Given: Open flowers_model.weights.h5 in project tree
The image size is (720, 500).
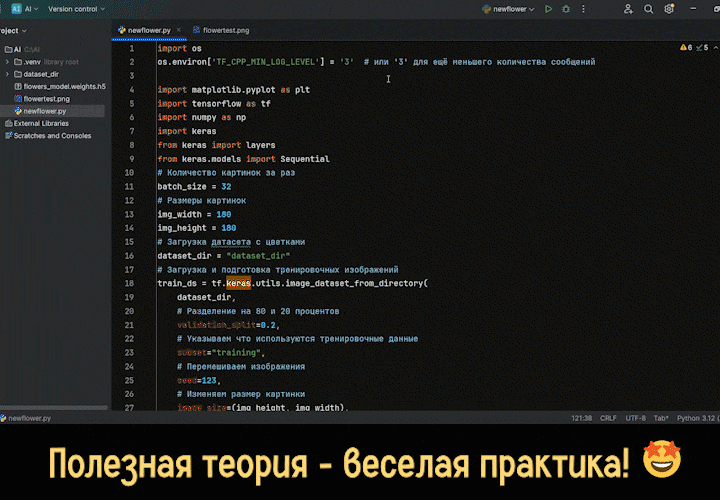Looking at the screenshot, I should (63, 87).
